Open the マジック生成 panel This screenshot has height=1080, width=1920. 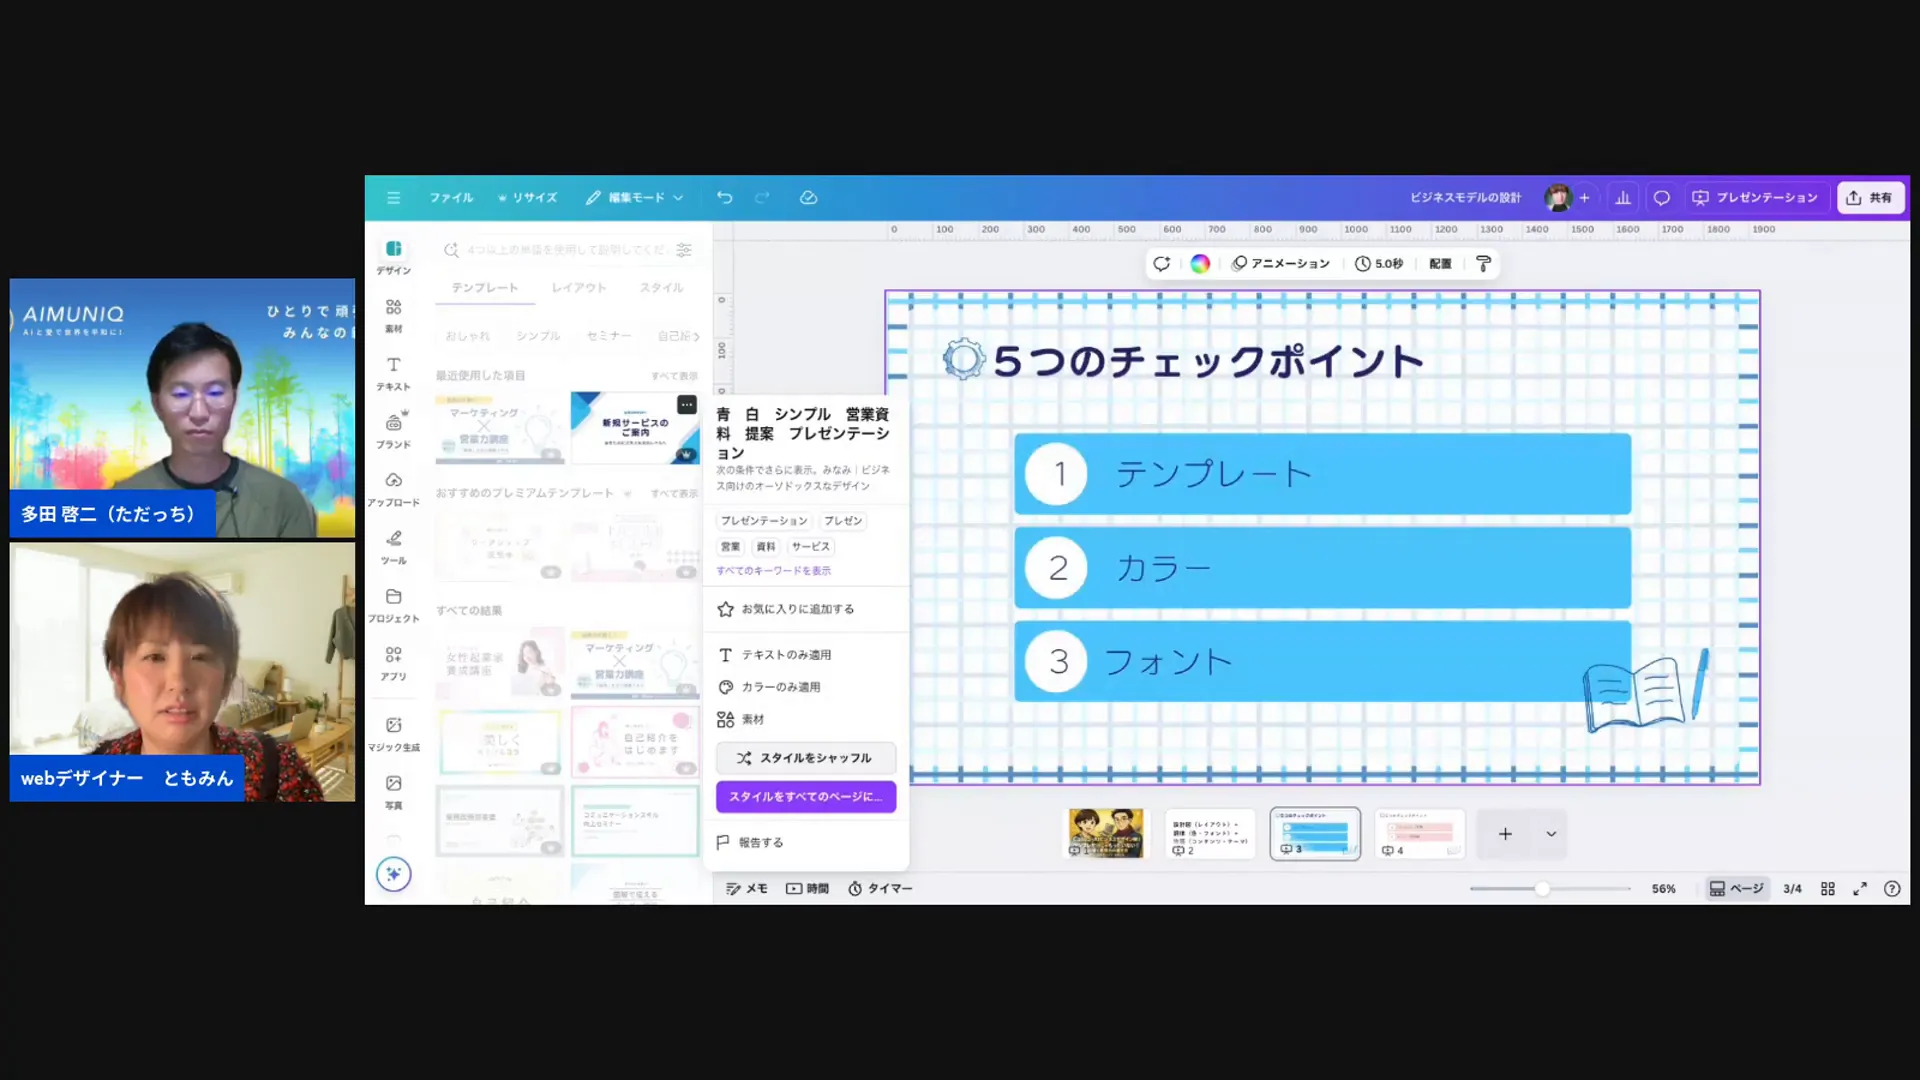tap(393, 734)
